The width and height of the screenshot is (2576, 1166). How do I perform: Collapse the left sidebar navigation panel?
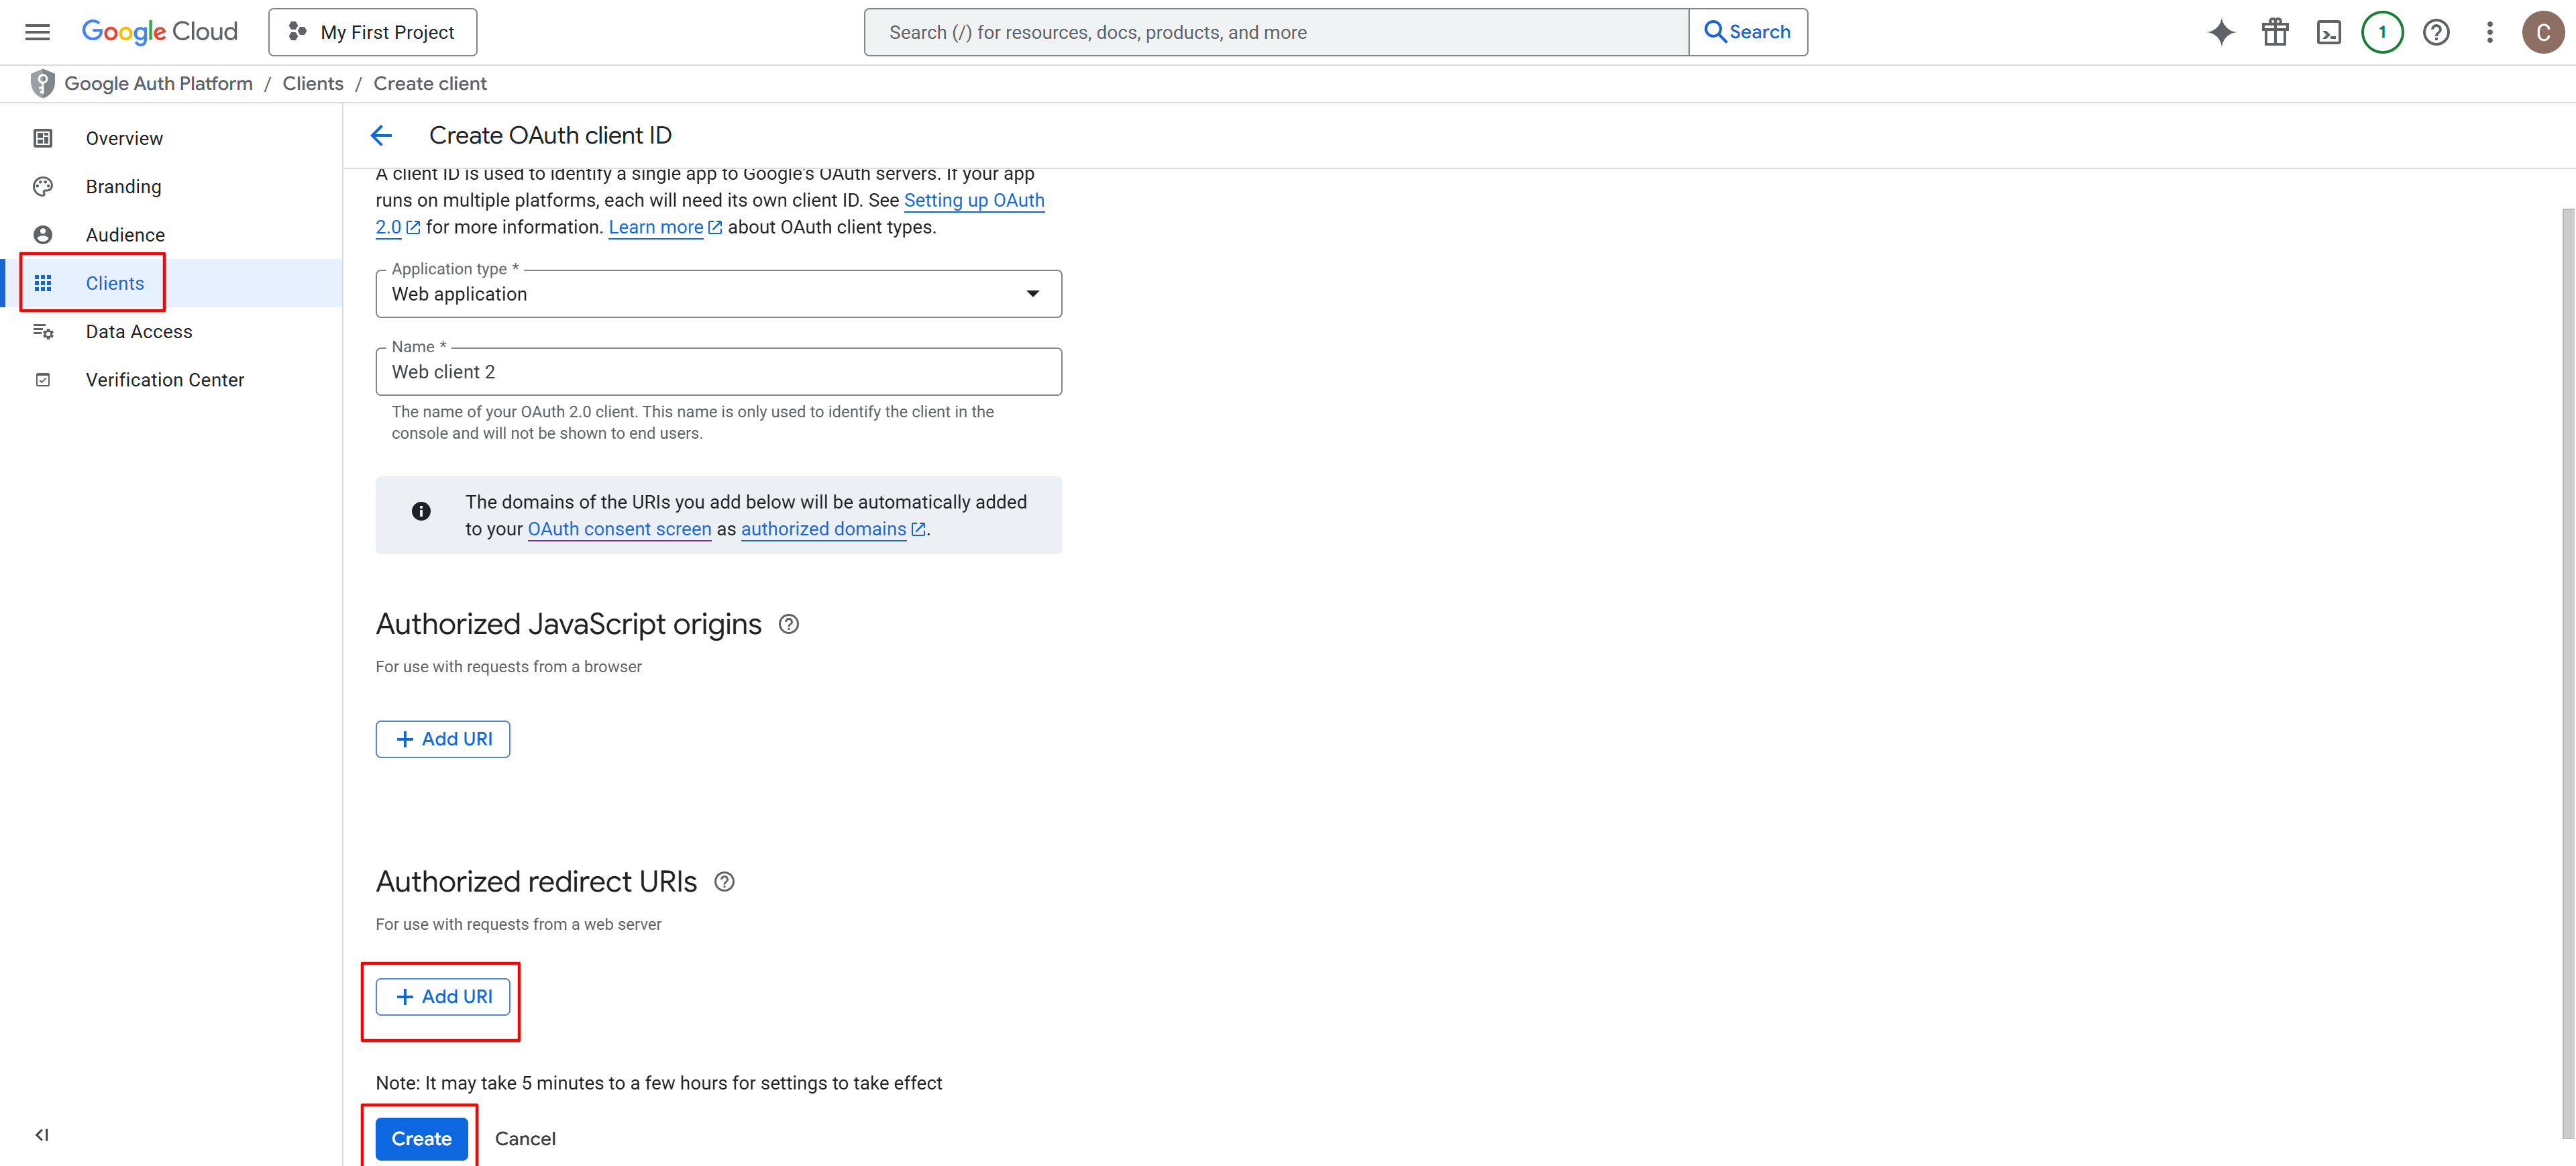click(x=42, y=1134)
